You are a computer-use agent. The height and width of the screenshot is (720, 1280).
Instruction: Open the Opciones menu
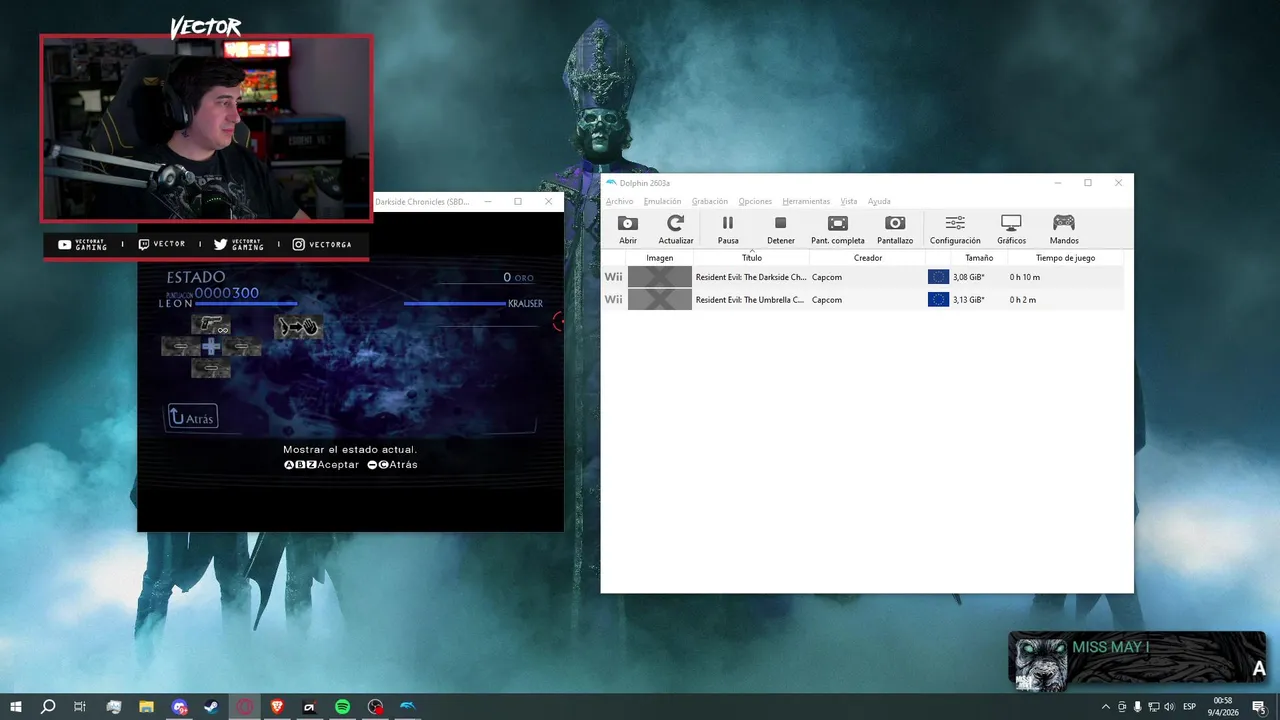coord(755,201)
